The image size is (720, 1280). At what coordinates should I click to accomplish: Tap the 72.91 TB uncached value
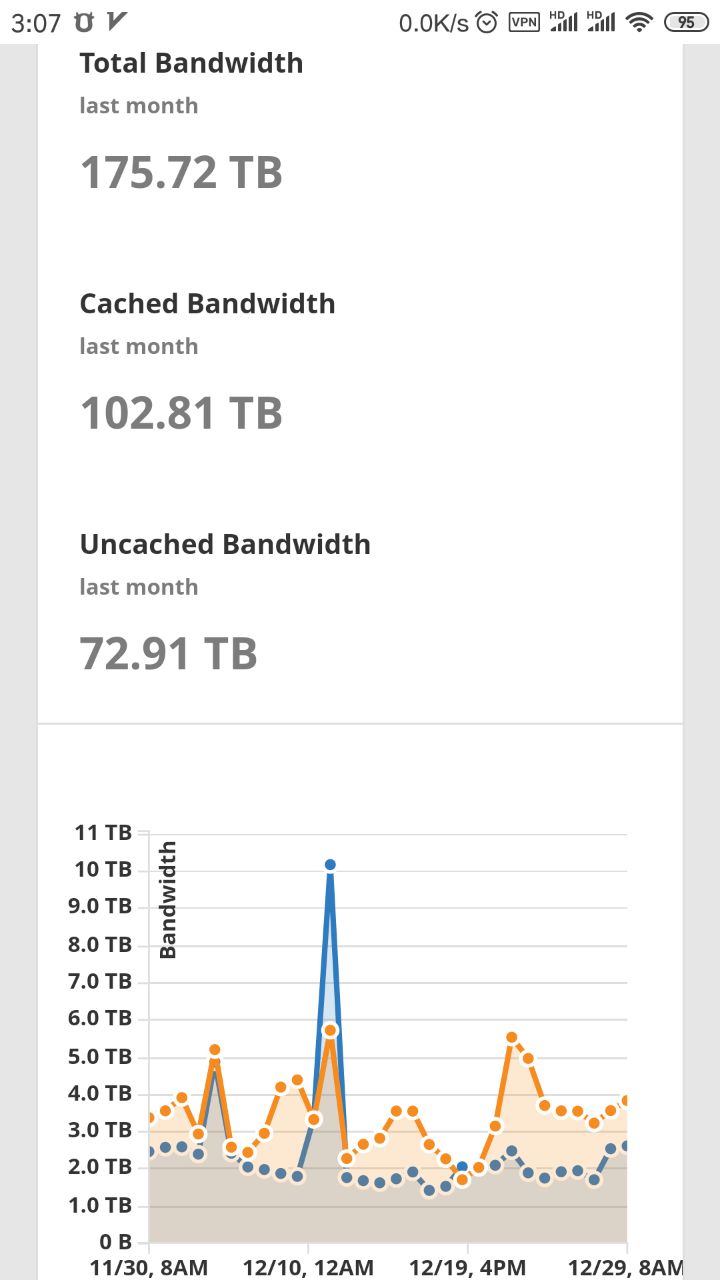point(168,653)
